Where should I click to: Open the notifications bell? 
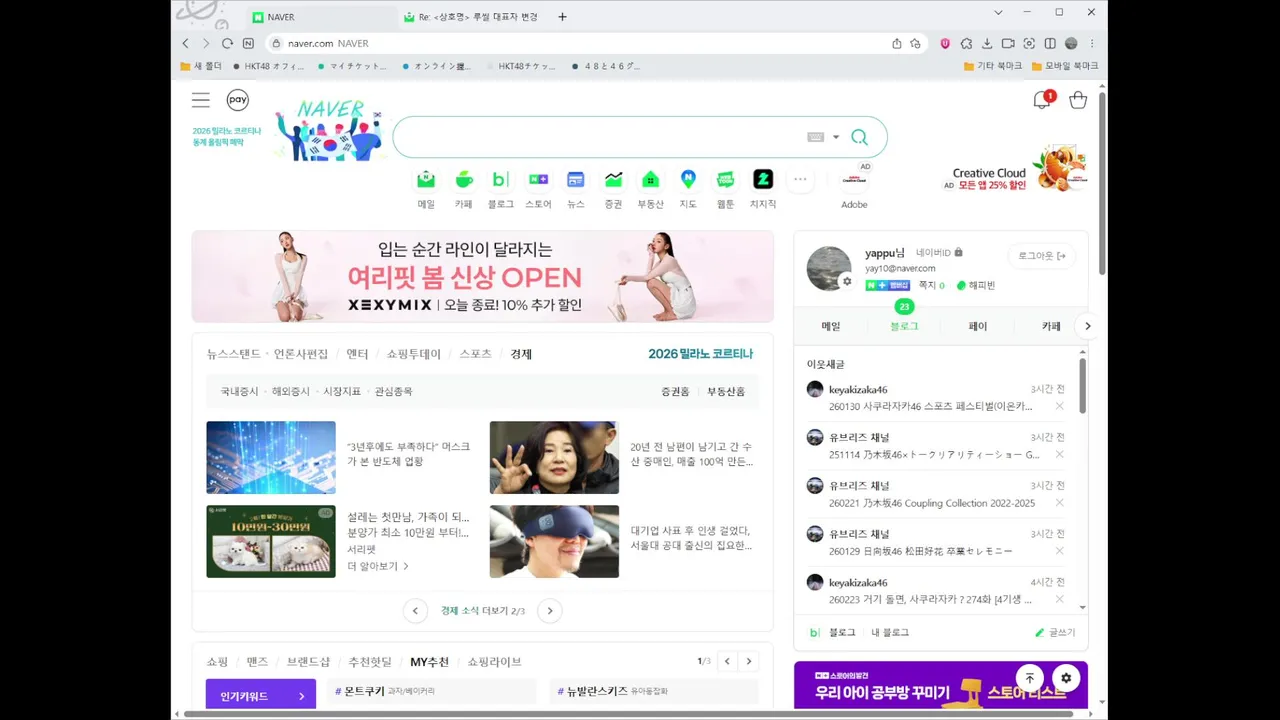(1042, 100)
